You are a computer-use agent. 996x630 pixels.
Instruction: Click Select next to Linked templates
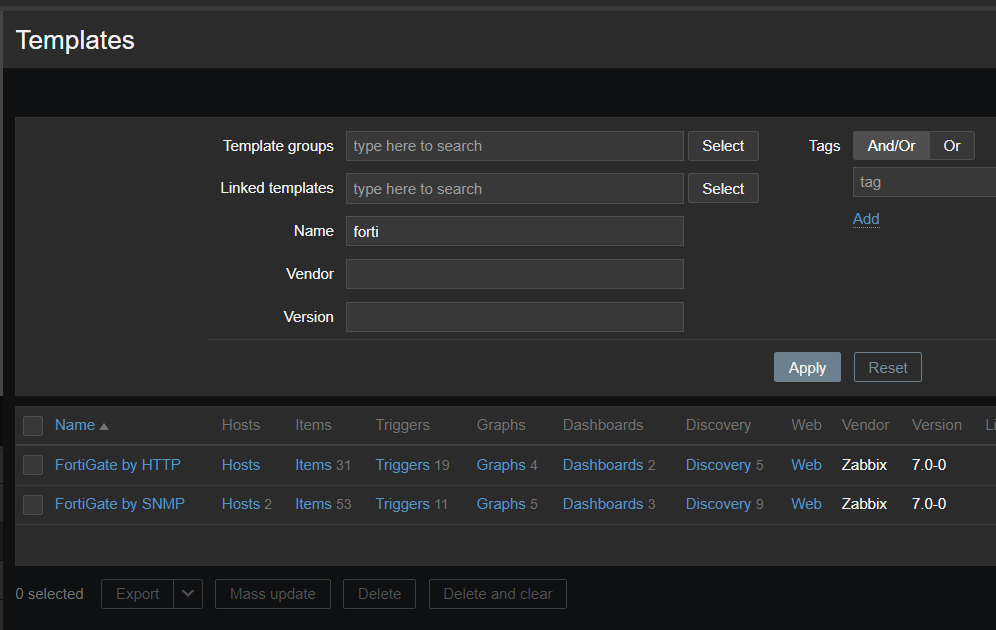tap(723, 189)
